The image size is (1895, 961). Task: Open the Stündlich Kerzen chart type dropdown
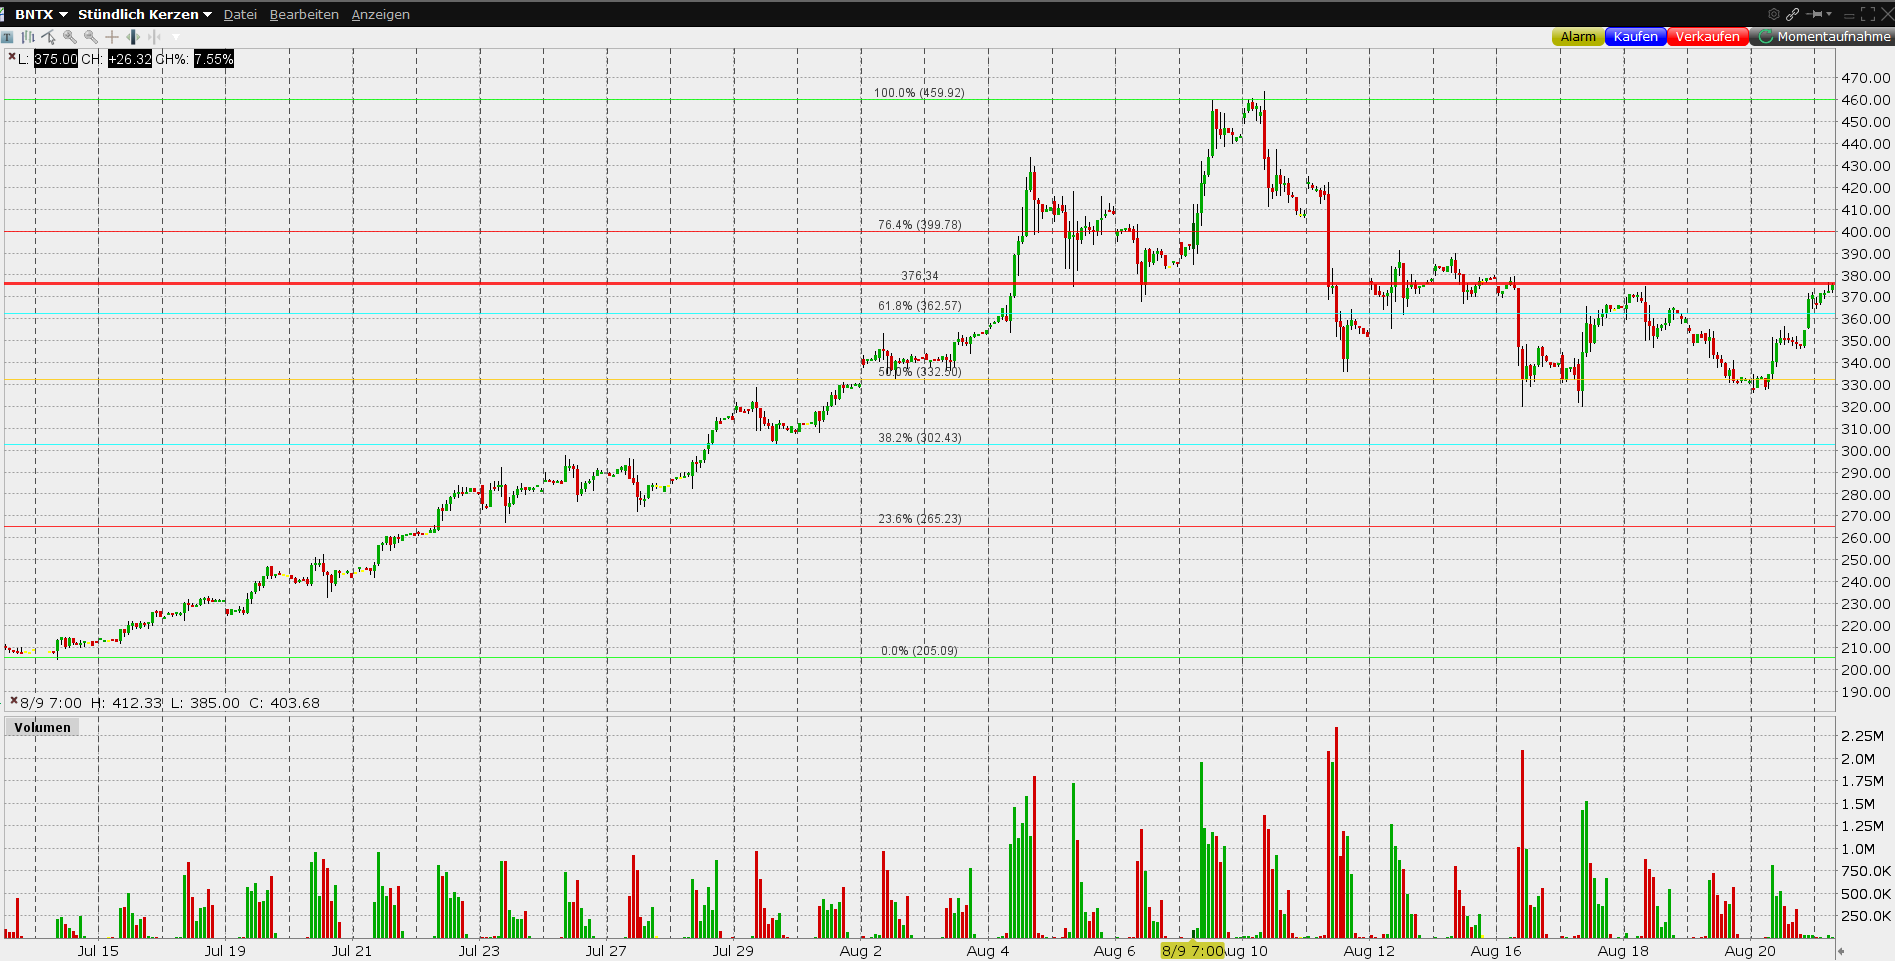coord(145,14)
